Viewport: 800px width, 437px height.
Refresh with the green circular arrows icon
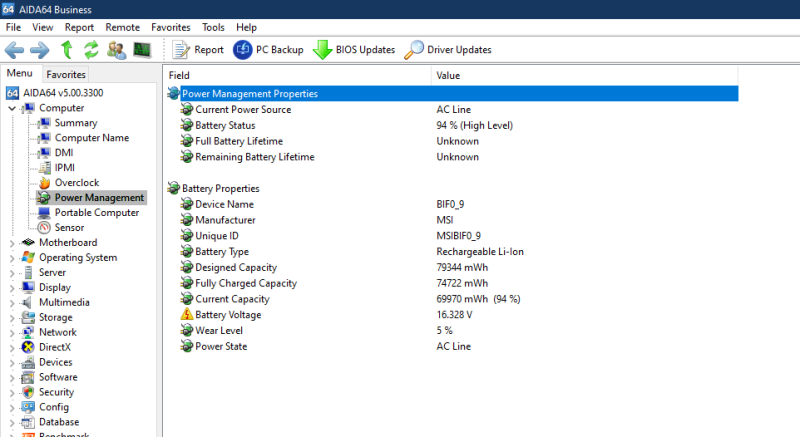click(91, 50)
